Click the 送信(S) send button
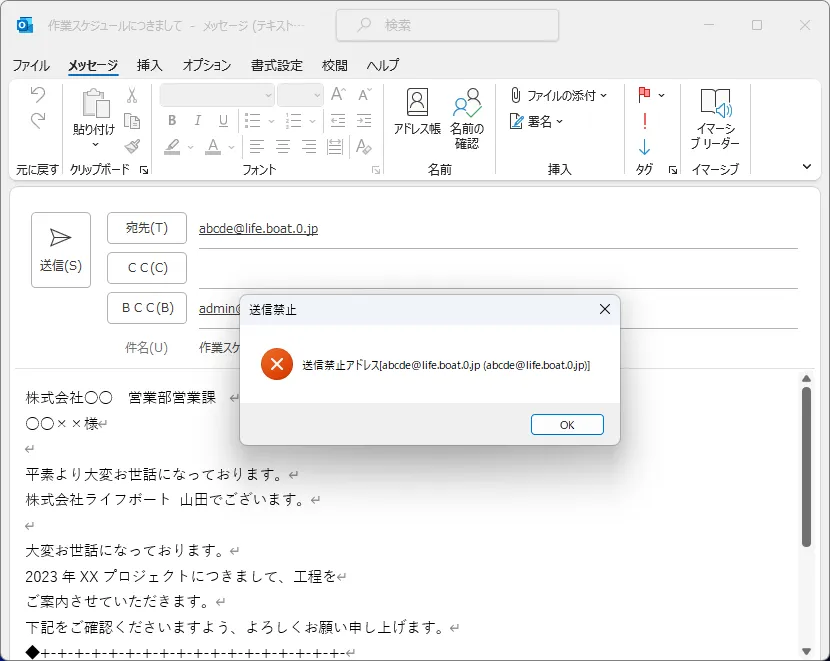The image size is (830, 661). [61, 250]
